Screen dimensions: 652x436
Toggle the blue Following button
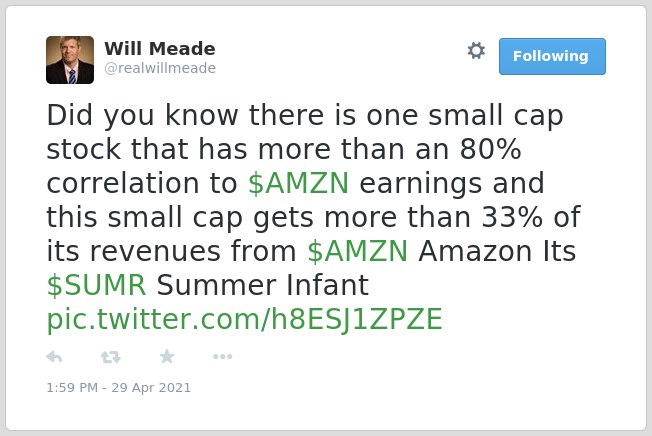(552, 56)
